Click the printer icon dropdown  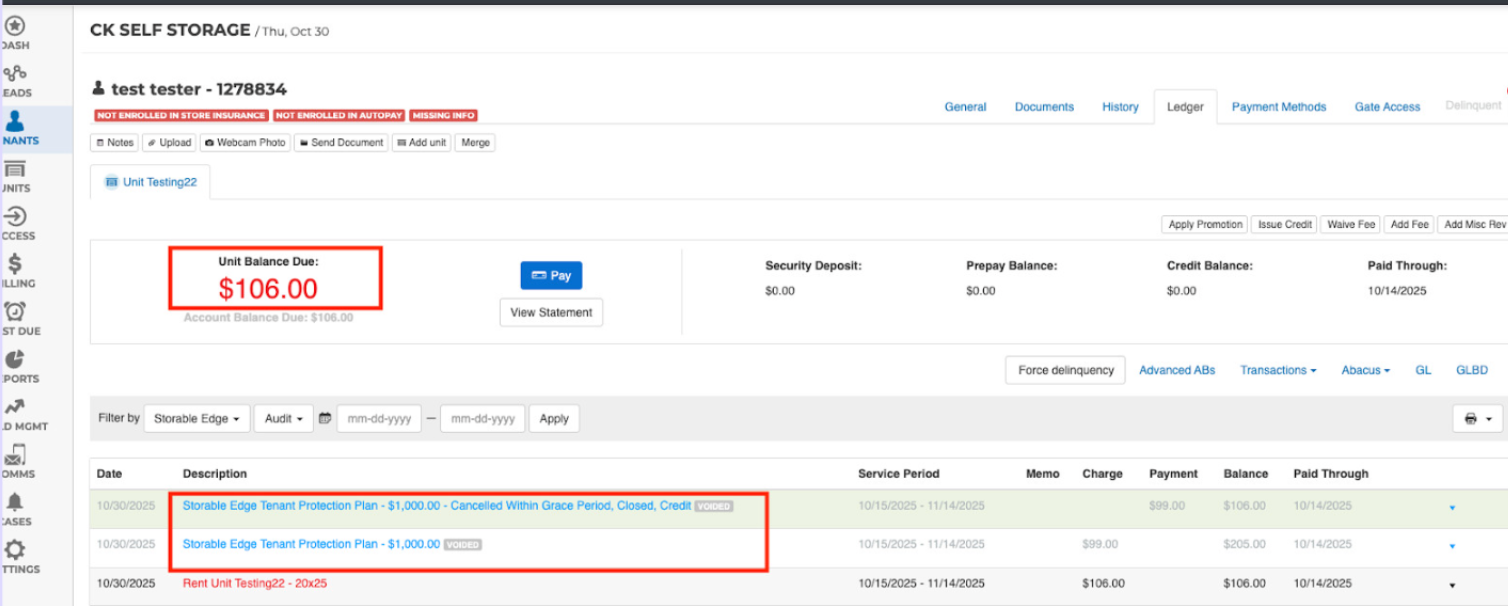[1477, 419]
